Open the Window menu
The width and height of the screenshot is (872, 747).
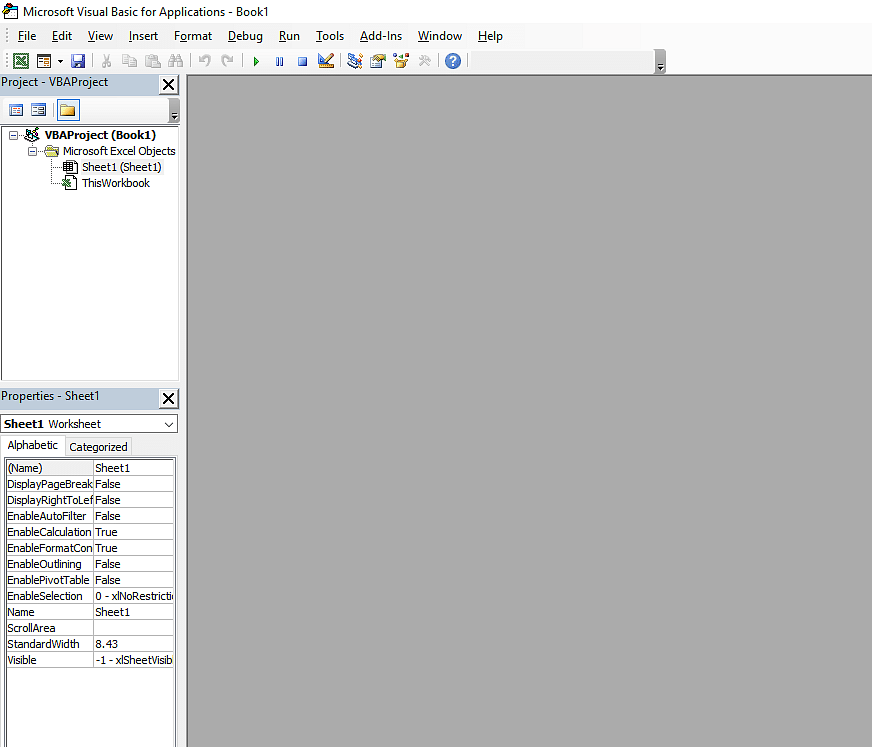click(440, 36)
